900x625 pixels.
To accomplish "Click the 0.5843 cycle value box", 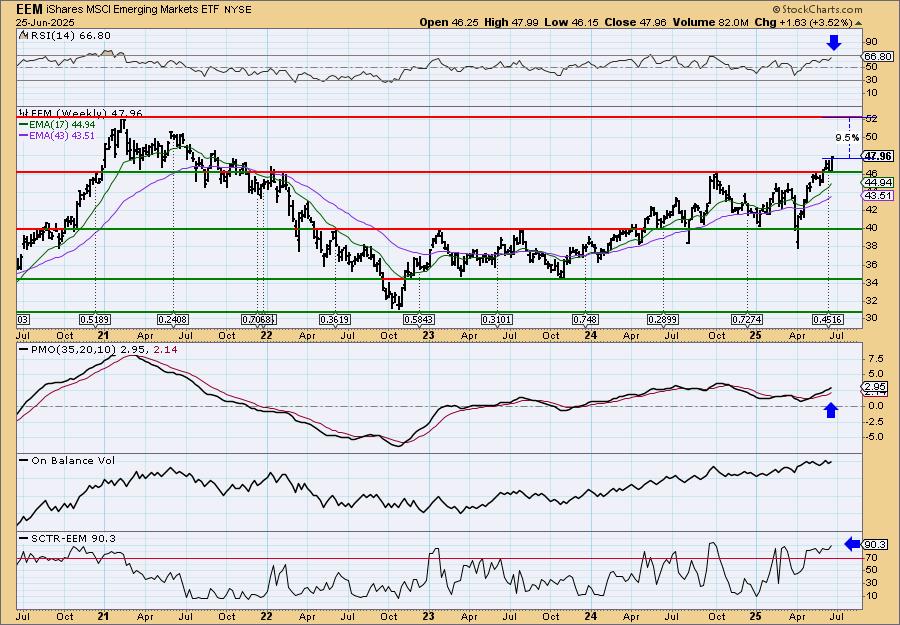I will [419, 320].
